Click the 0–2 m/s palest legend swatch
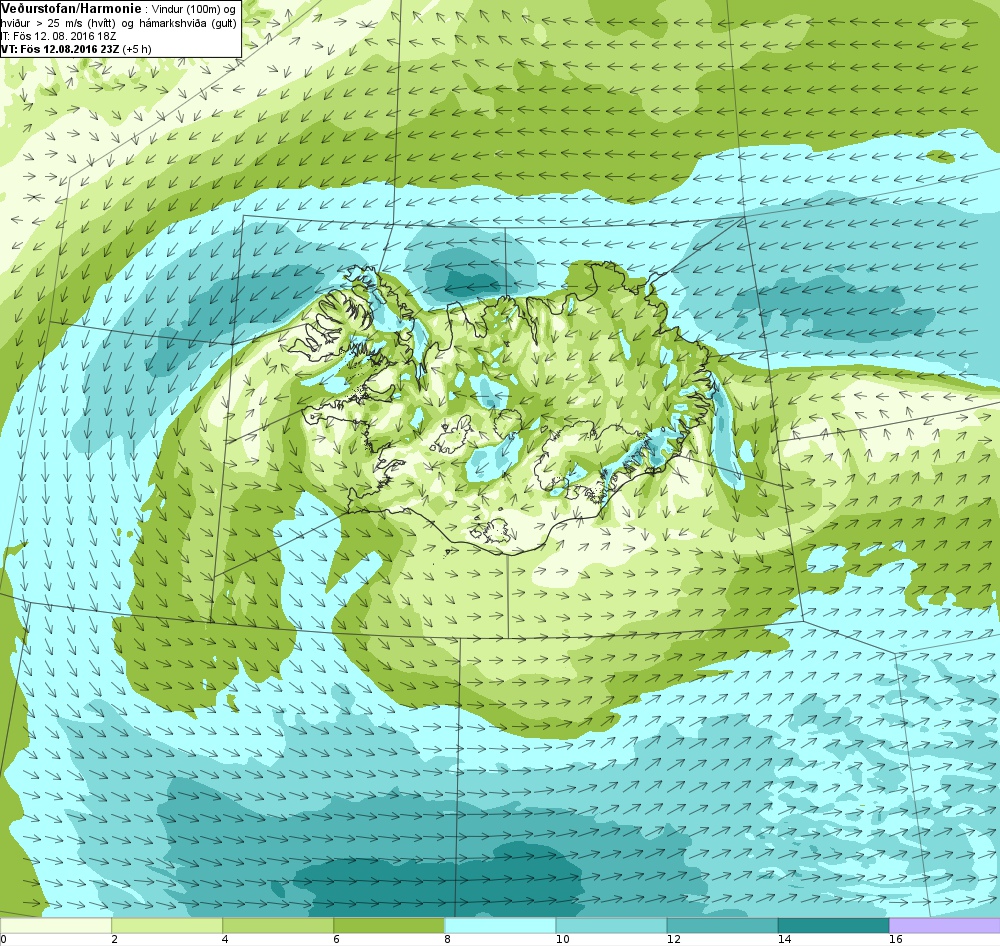This screenshot has width=1000, height=946. [55, 925]
